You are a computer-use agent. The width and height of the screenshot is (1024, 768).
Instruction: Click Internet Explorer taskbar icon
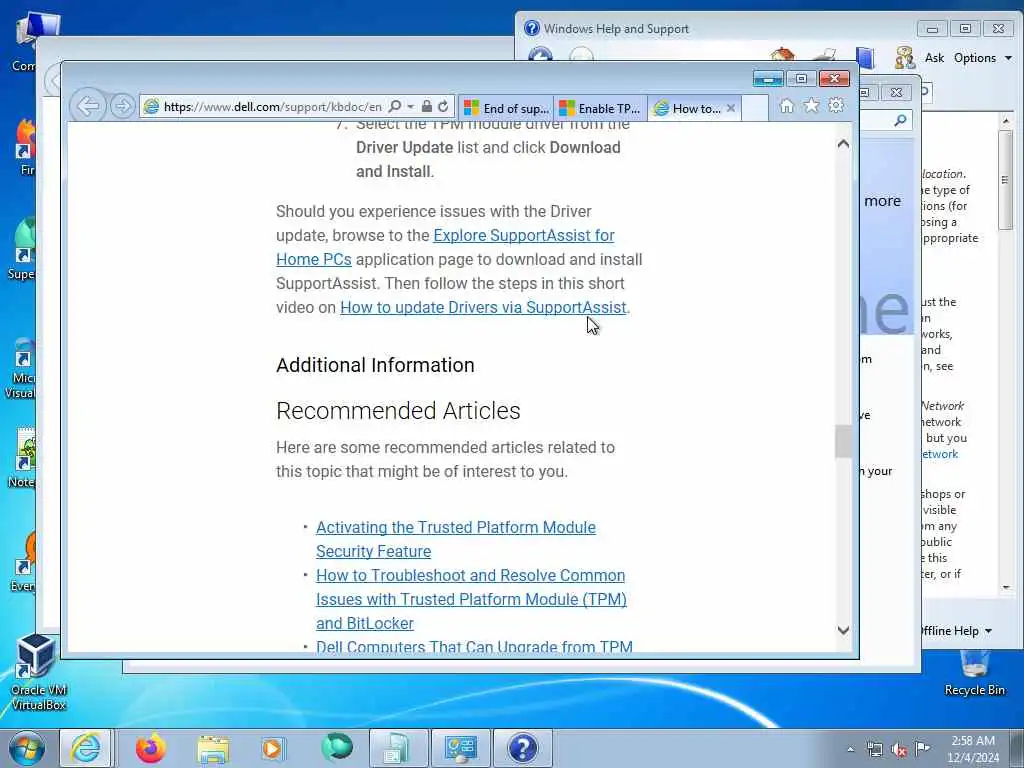coord(86,748)
